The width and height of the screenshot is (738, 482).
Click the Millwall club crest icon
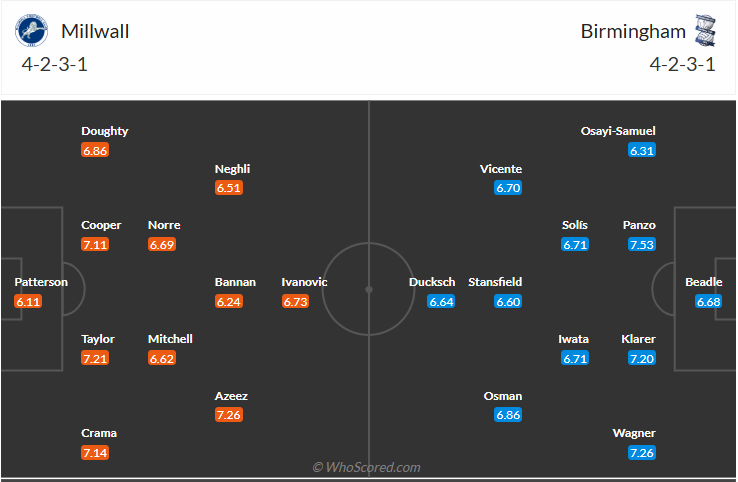click(31, 31)
